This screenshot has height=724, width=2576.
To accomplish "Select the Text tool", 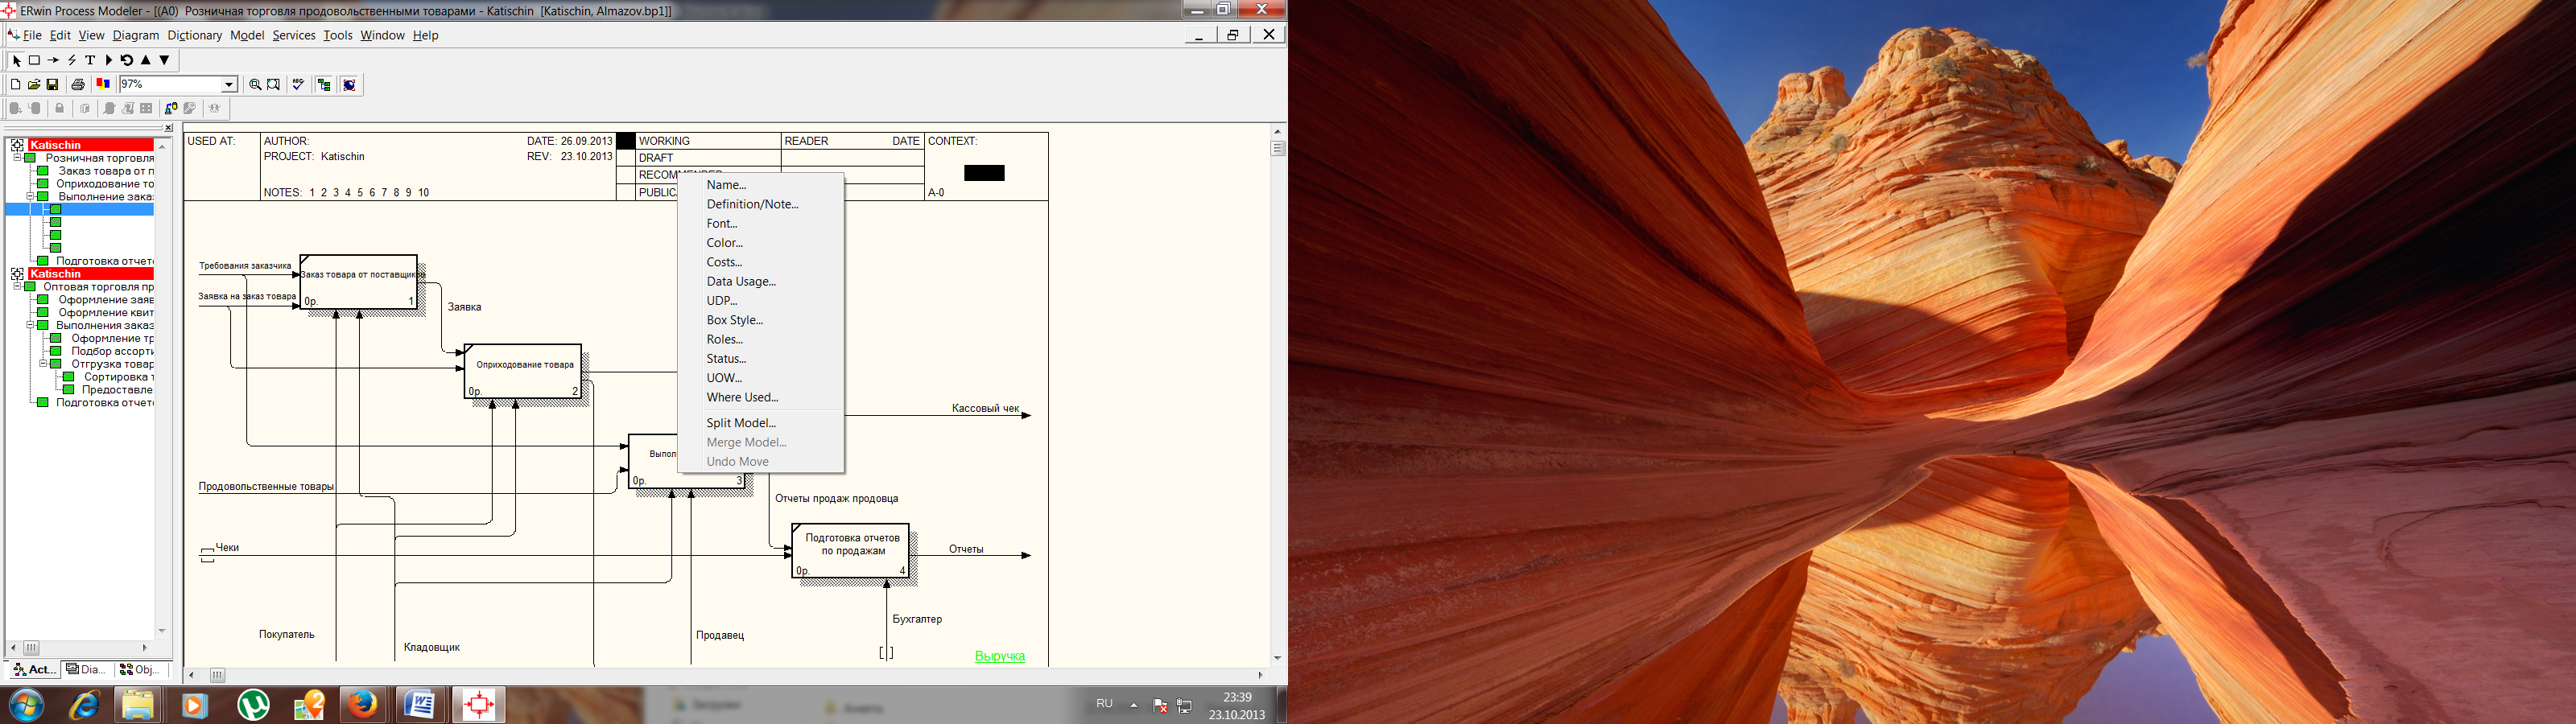I will click(x=90, y=60).
